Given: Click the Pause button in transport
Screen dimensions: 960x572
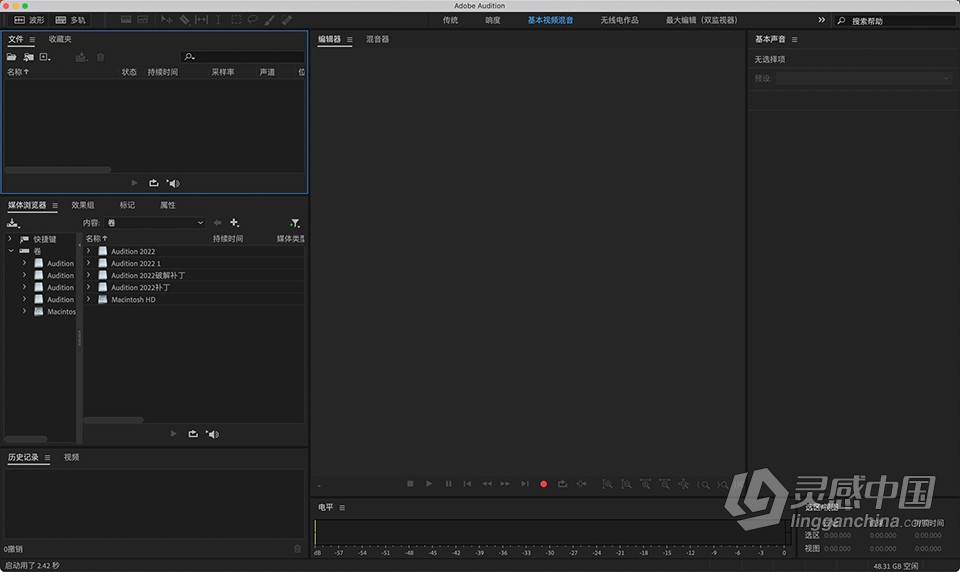Looking at the screenshot, I should 448,484.
